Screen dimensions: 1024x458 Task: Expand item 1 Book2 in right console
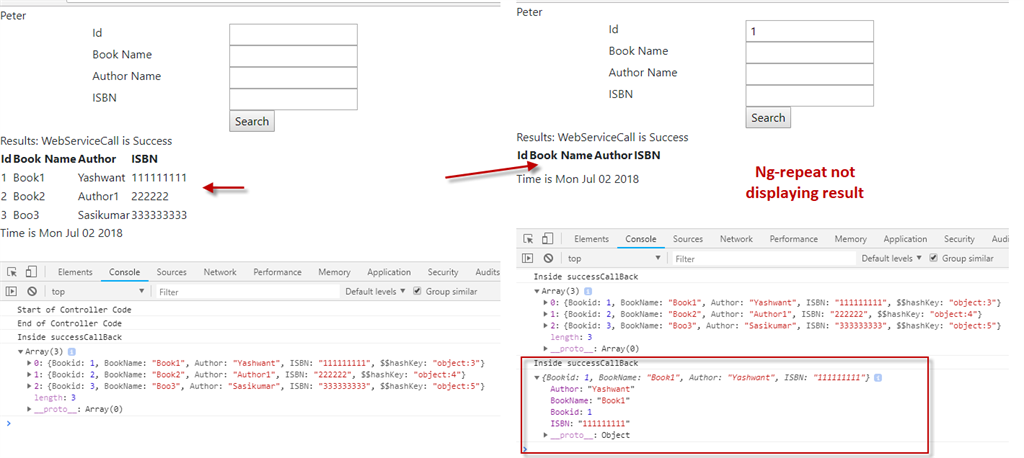[546, 314]
